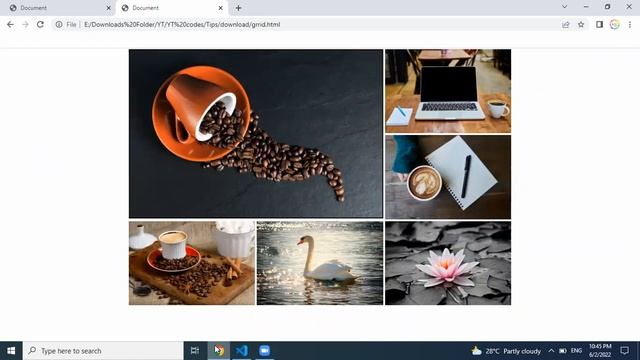Open Visual Studio Code from taskbar
Screen dimensions: 640x360
[x=242, y=351]
